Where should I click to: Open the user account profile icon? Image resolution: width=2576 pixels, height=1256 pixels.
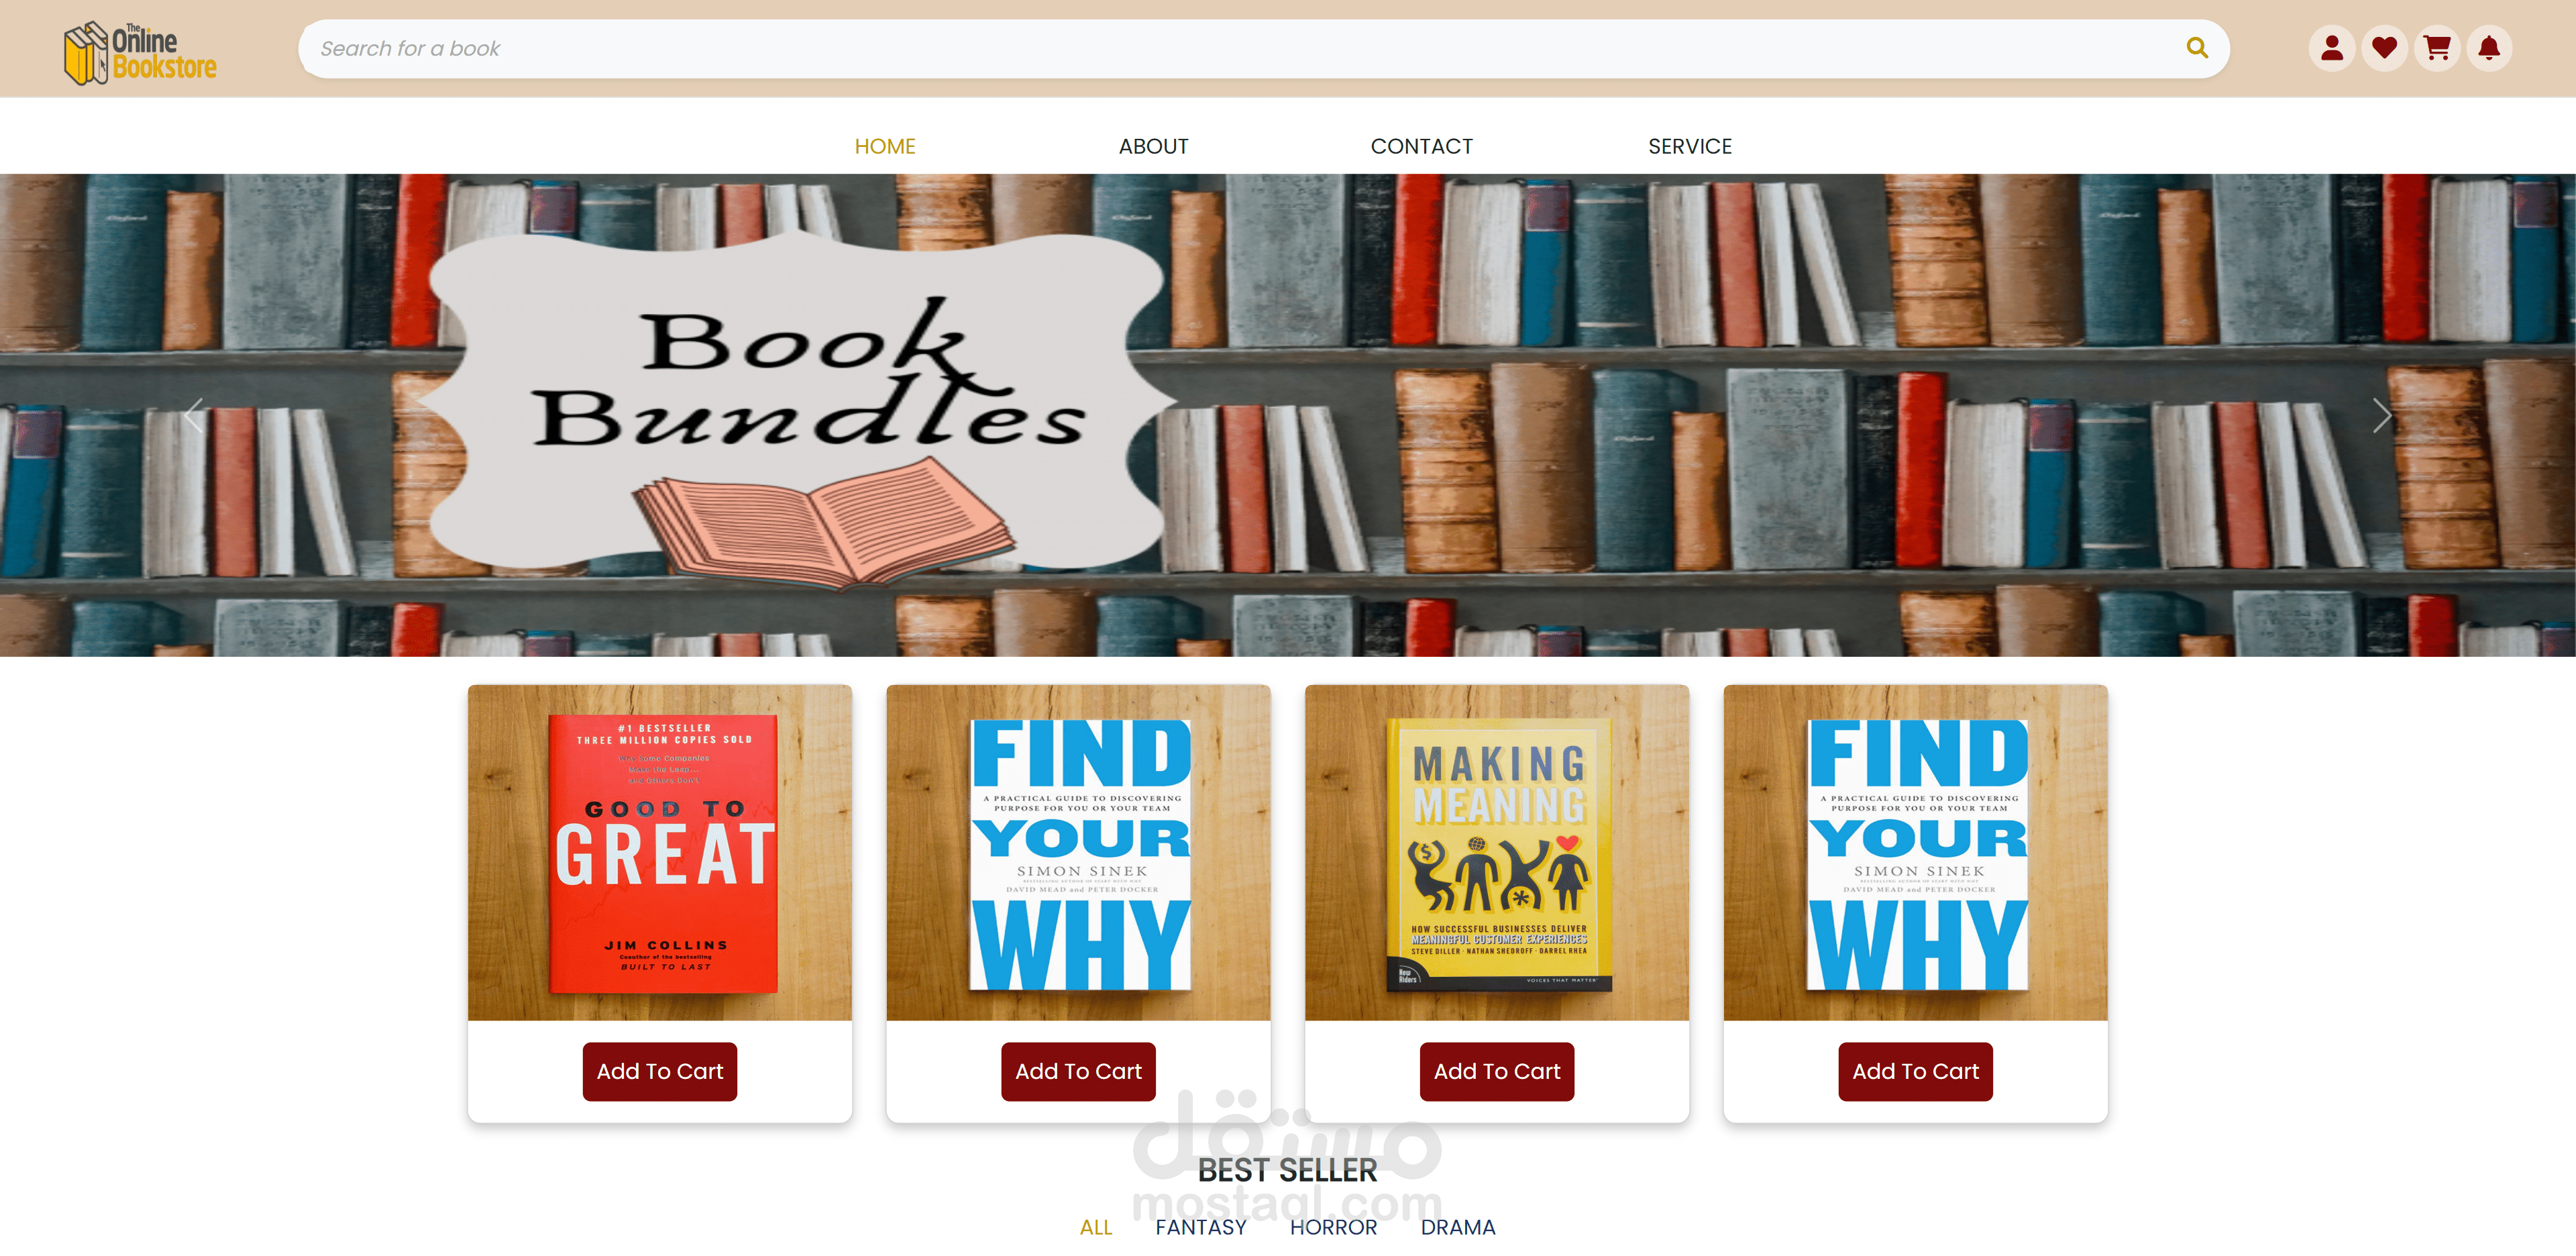(x=2331, y=48)
